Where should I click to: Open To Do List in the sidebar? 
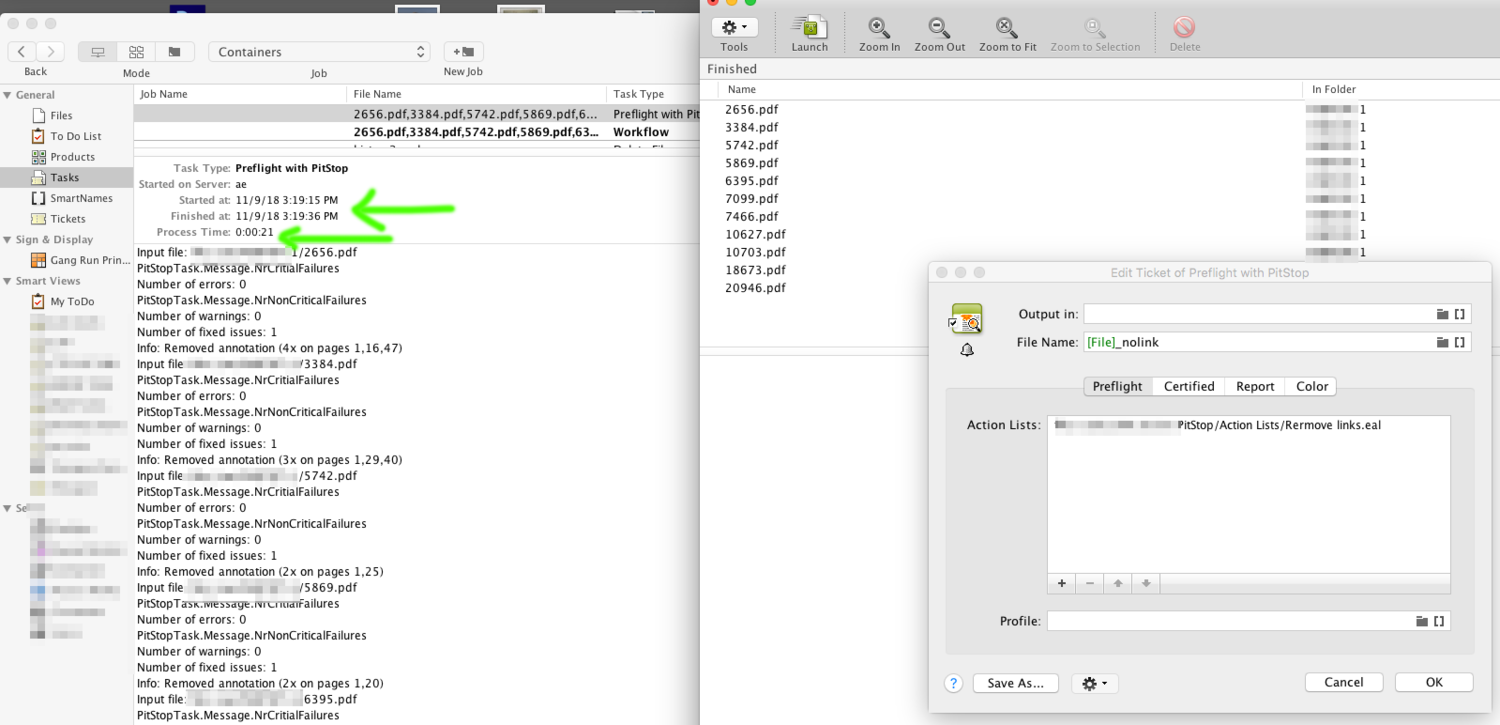coord(66,136)
